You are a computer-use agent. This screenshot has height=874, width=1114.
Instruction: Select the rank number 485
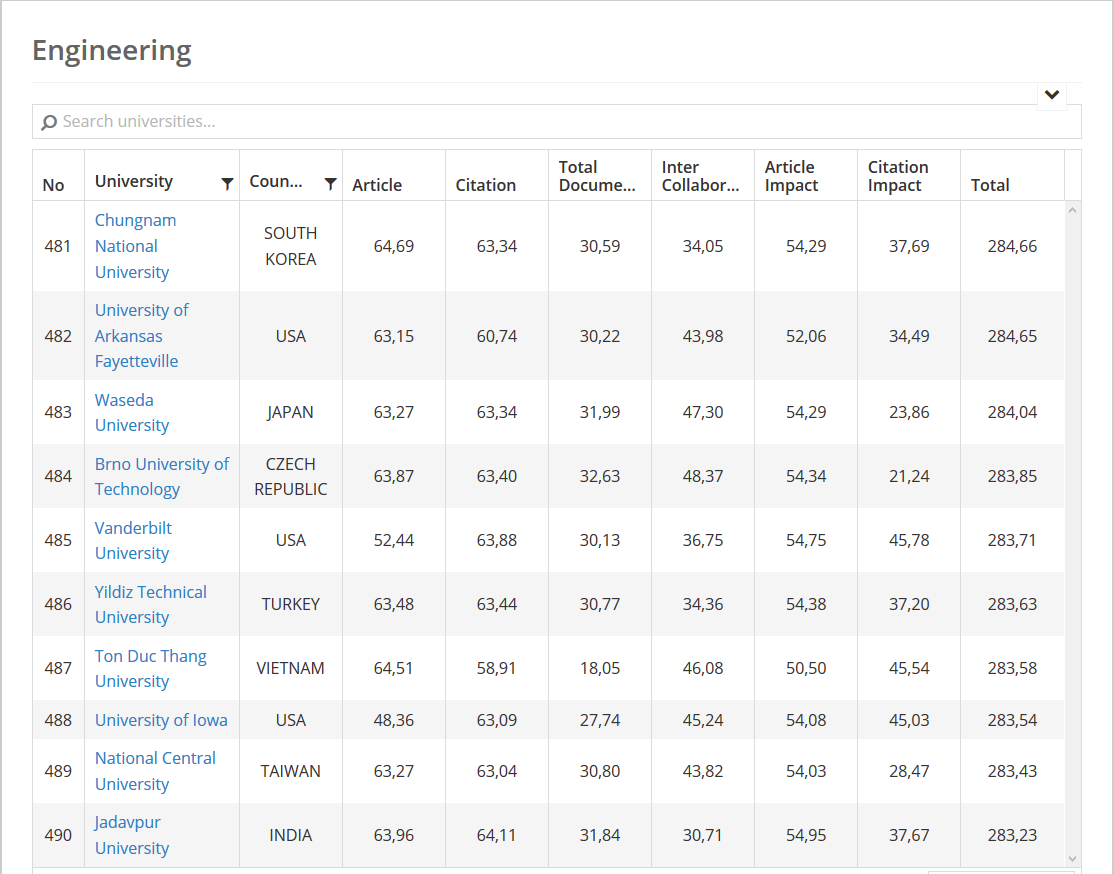[58, 540]
